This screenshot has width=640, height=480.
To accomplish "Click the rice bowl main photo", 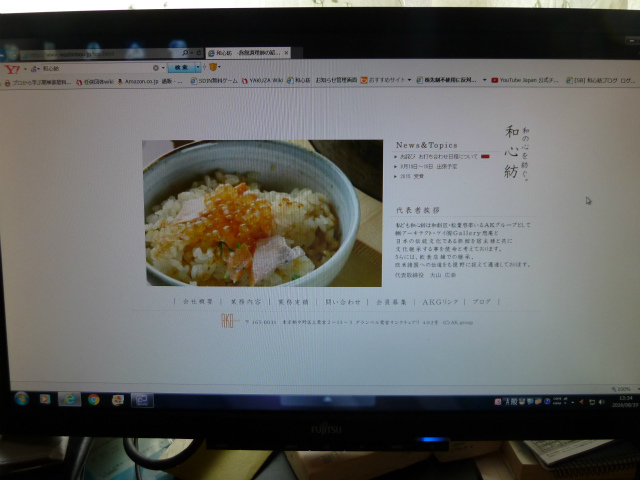I will click(x=262, y=213).
